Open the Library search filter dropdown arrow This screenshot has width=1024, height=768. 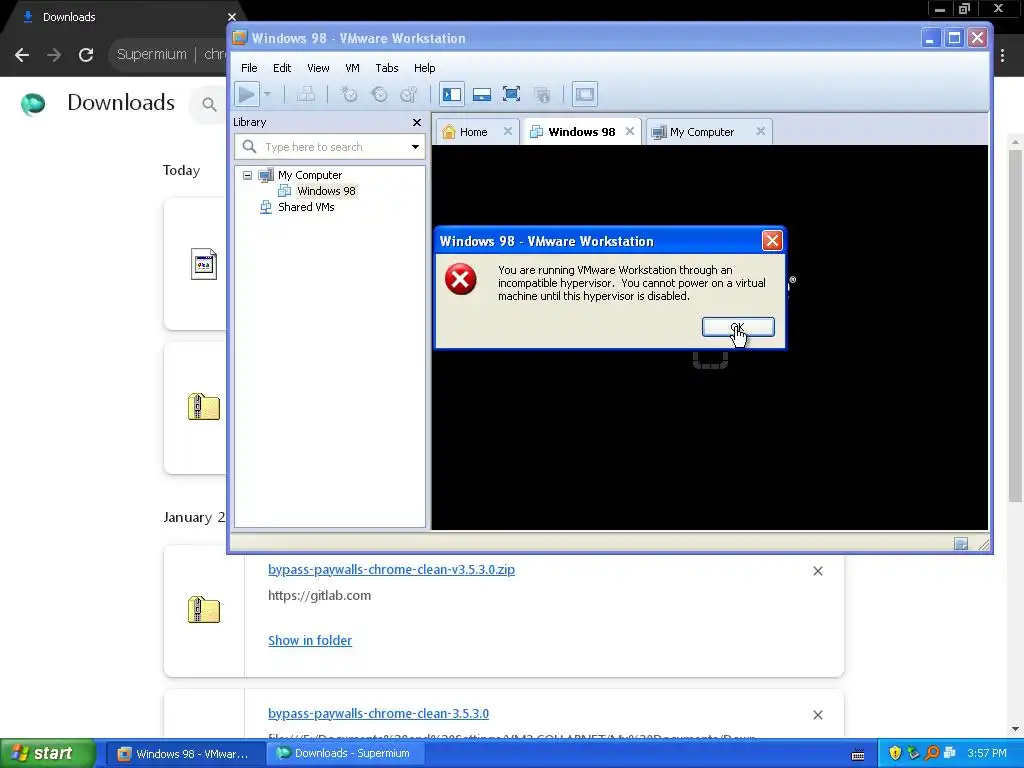point(415,147)
